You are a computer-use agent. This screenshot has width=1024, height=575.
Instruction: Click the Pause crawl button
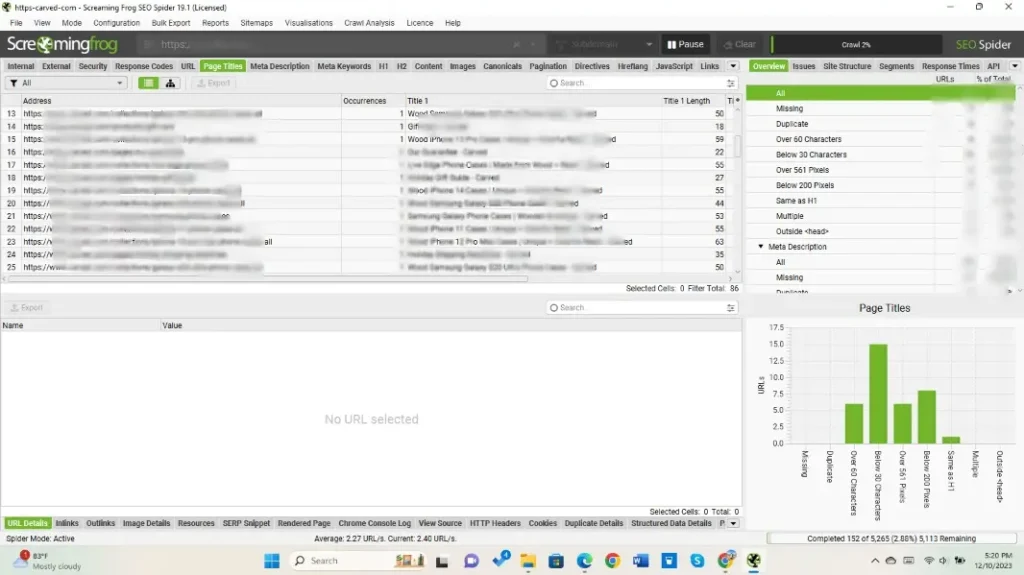pyautogui.click(x=685, y=44)
